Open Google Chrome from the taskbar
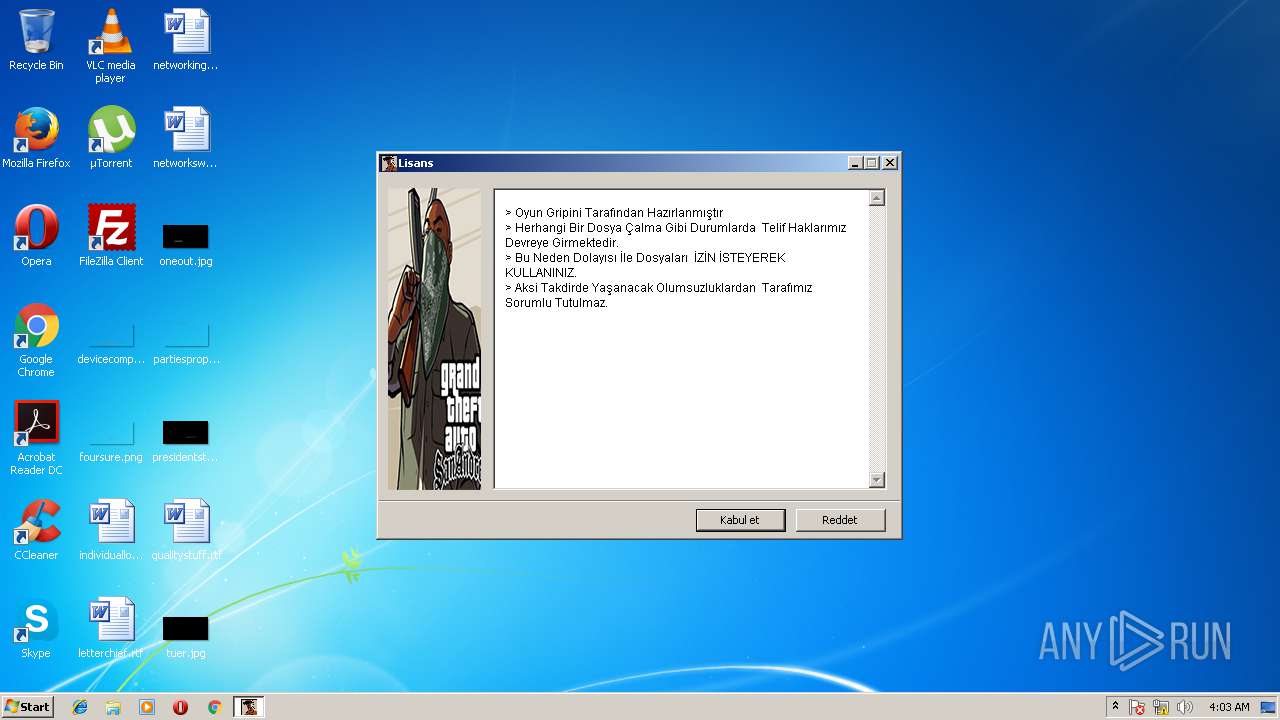 [214, 707]
